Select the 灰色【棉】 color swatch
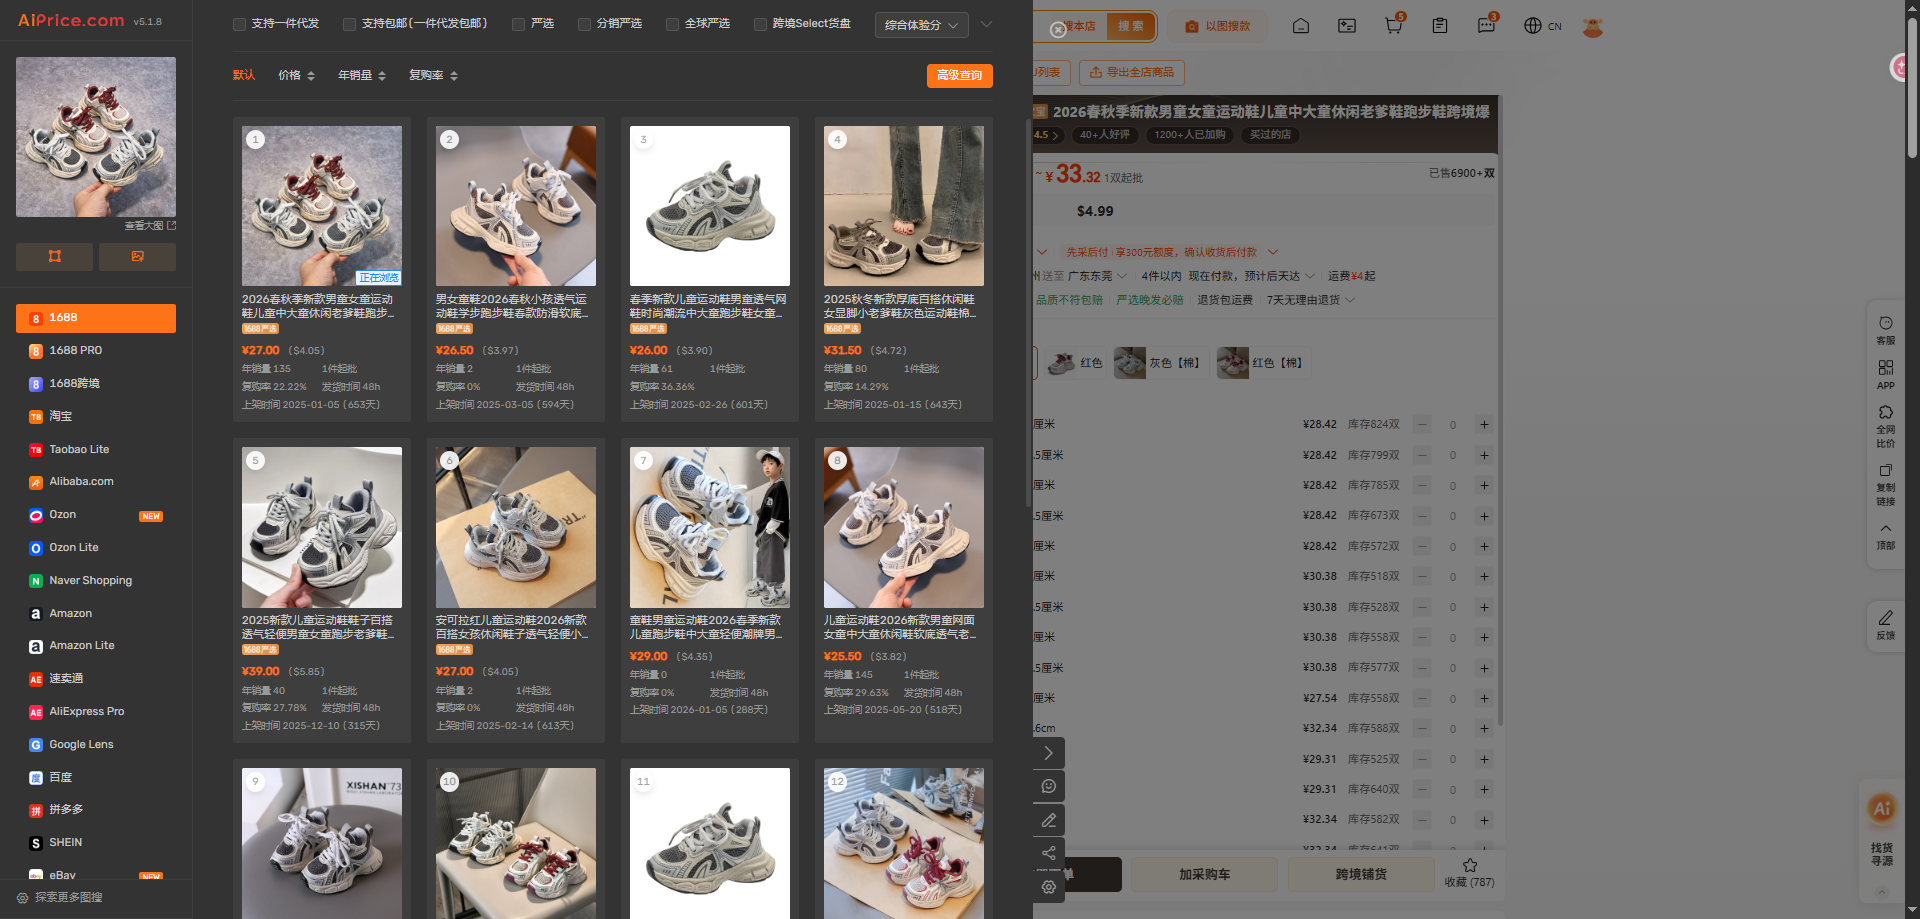 coord(1159,363)
